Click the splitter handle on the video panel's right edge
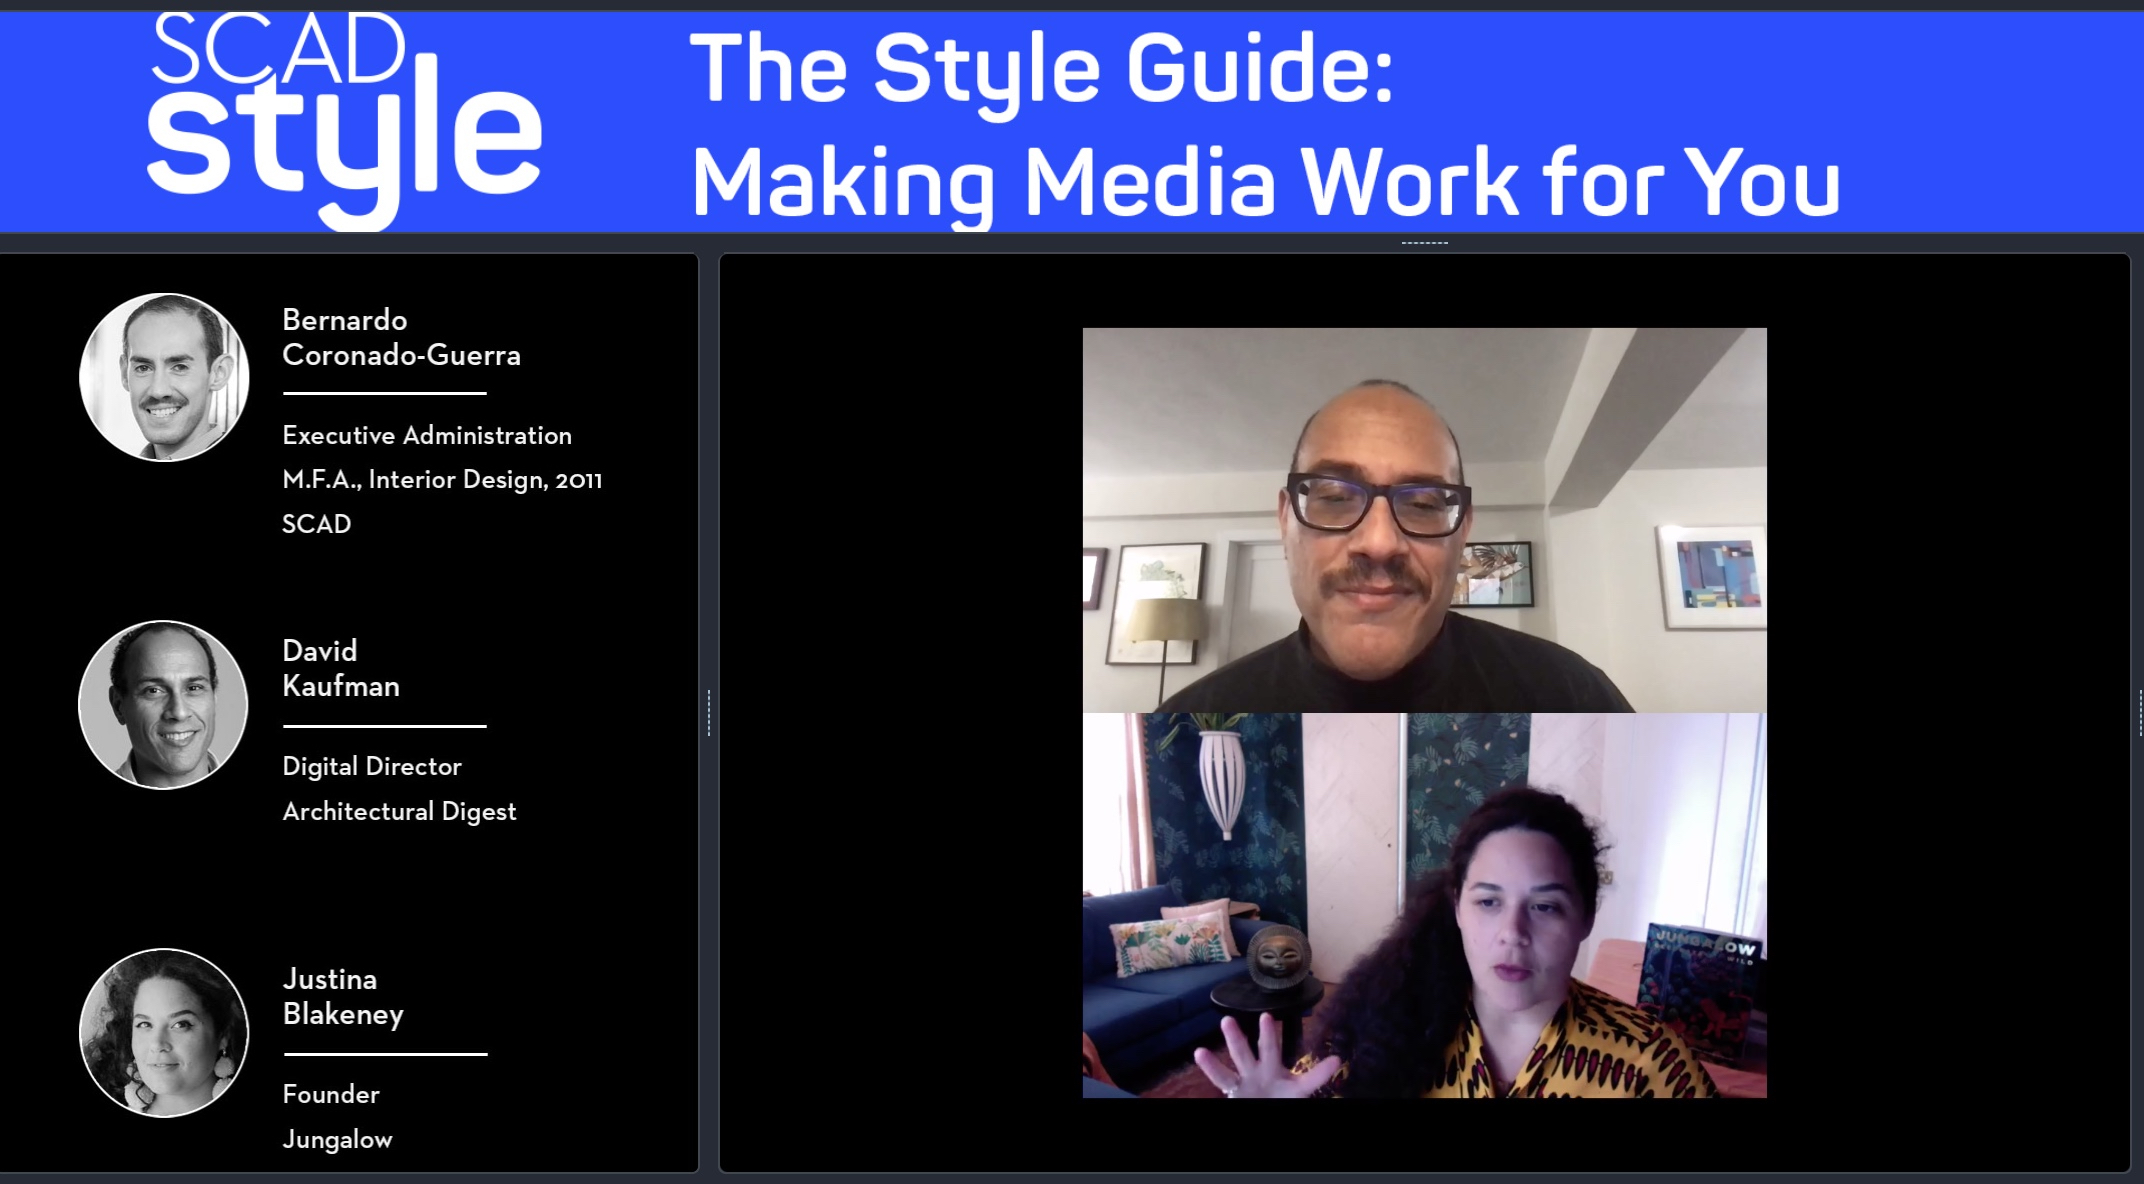The width and height of the screenshot is (2144, 1184). [2139, 713]
